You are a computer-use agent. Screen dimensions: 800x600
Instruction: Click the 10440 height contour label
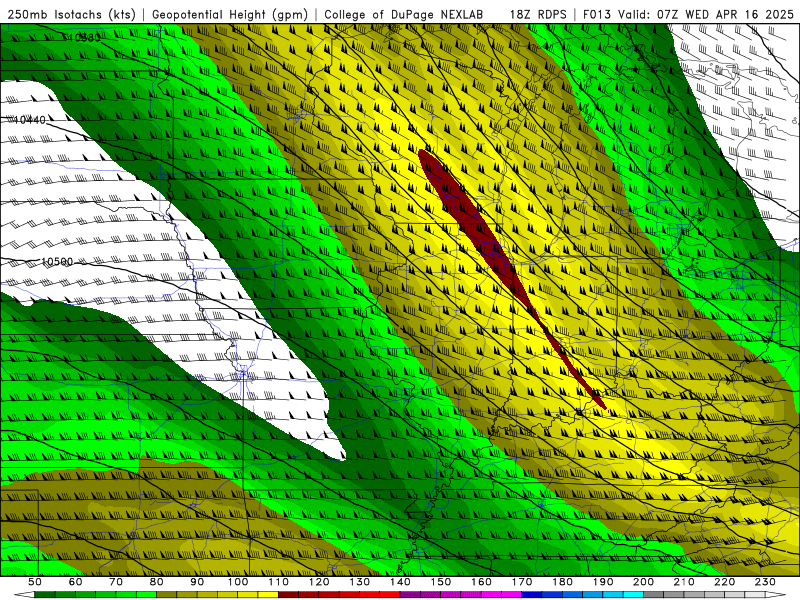(30, 120)
